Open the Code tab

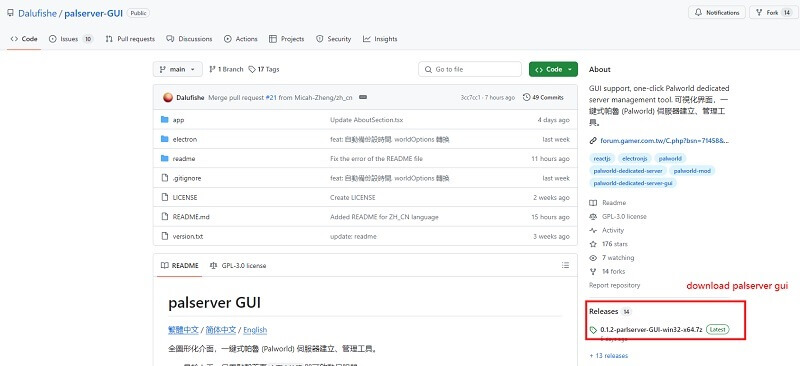pos(23,39)
